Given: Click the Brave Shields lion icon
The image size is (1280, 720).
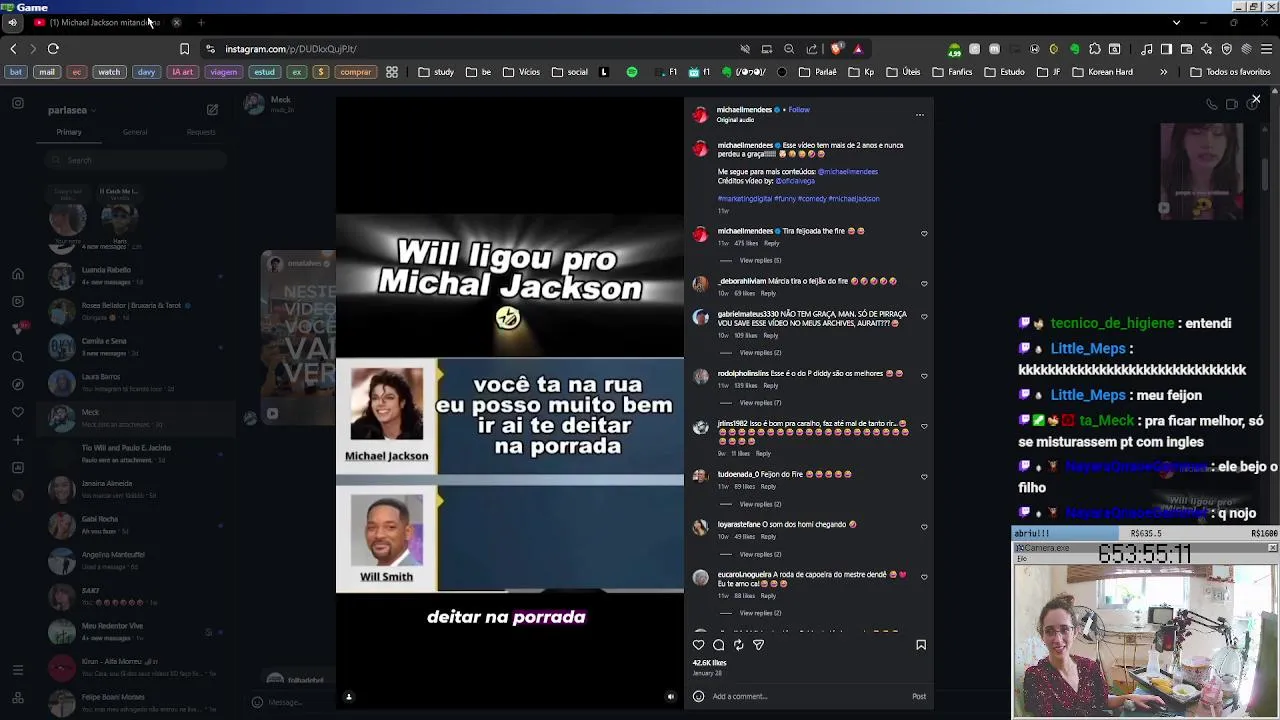Looking at the screenshot, I should tap(837, 49).
